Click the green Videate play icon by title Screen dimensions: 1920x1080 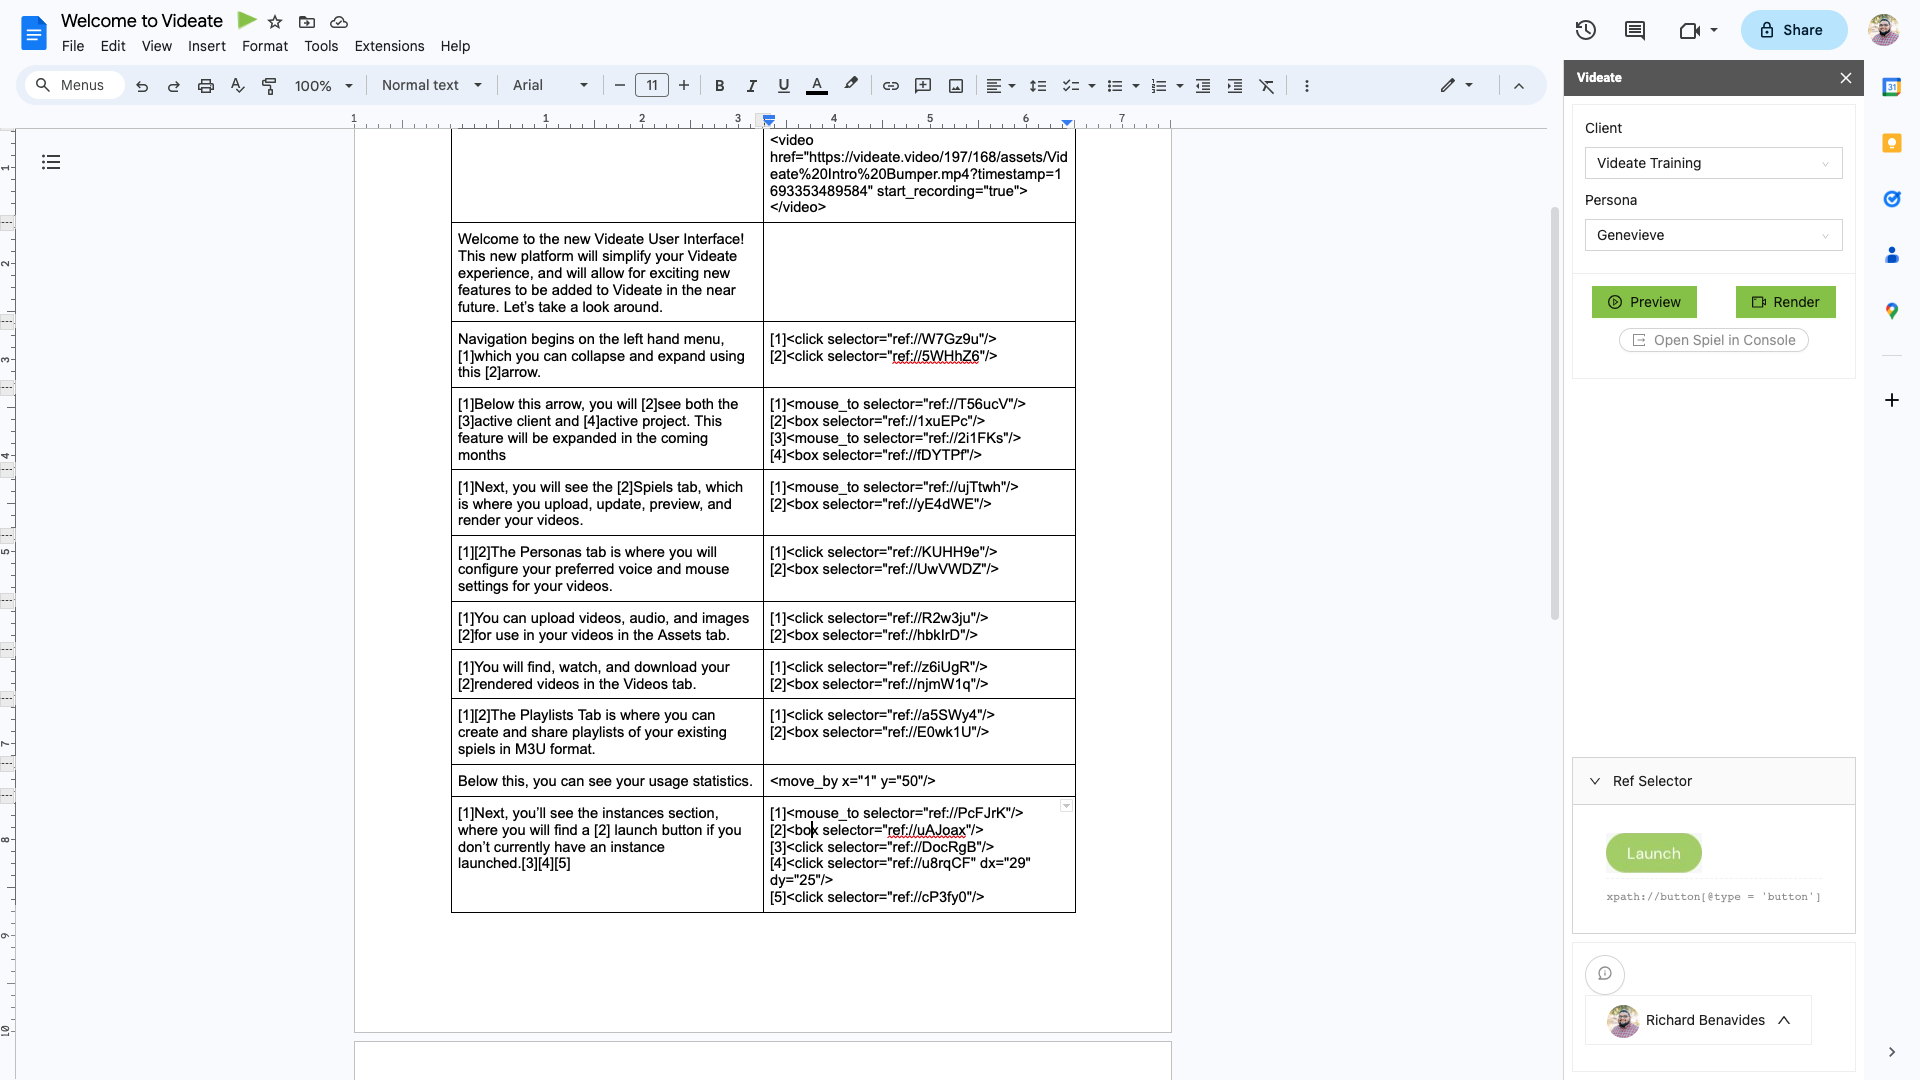pos(247,20)
